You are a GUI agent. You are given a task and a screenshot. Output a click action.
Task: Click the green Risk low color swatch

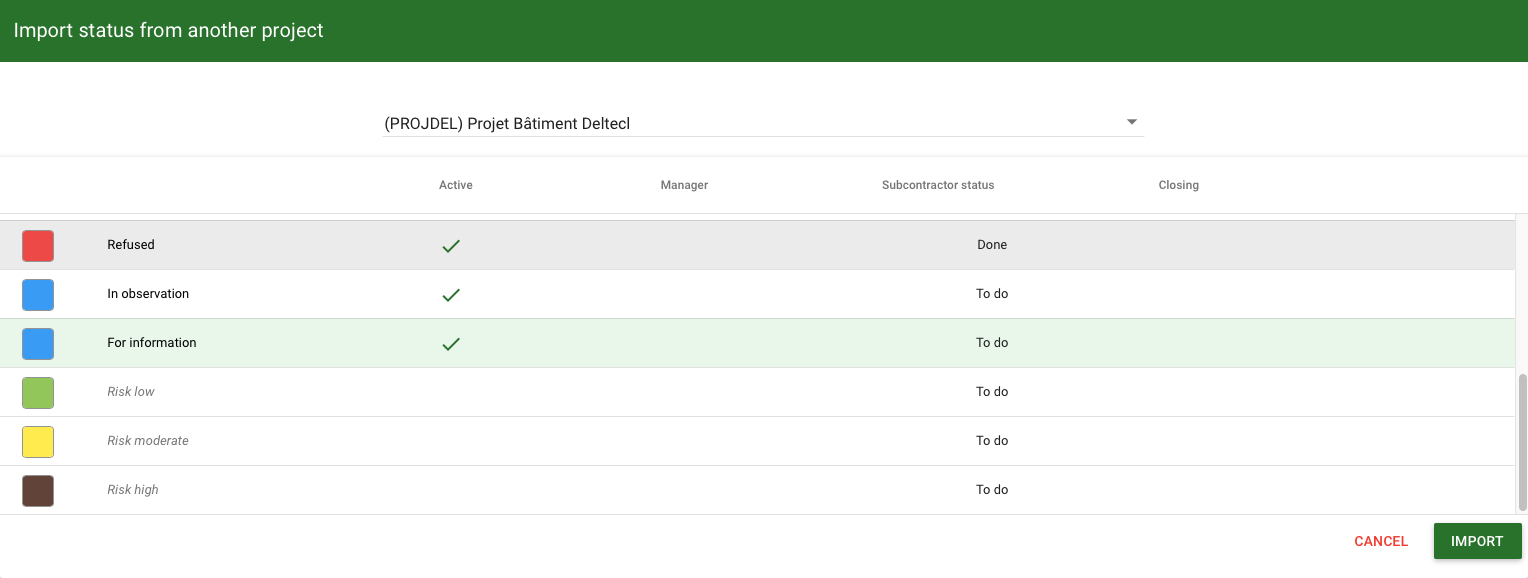38,392
